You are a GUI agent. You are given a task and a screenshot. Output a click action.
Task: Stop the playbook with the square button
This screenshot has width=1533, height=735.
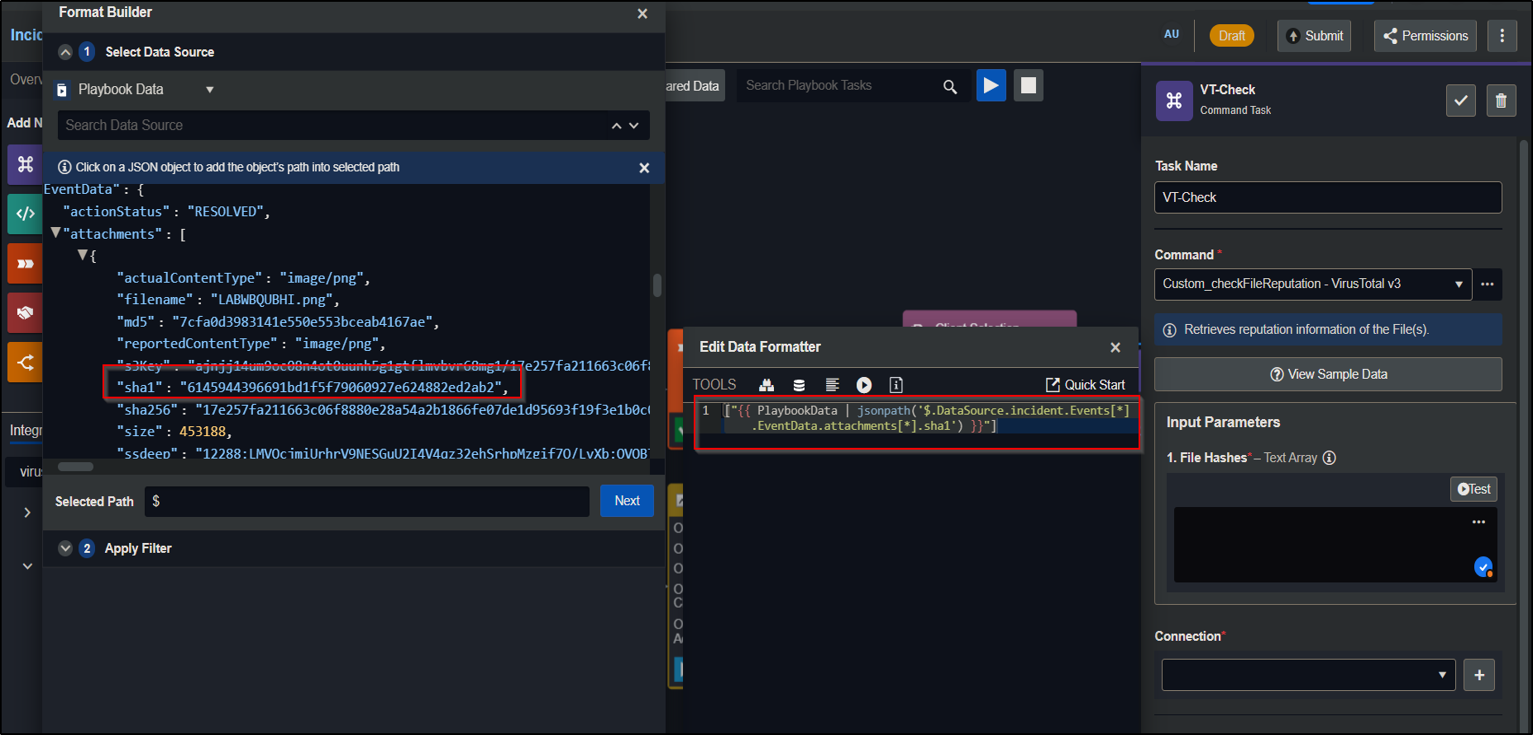(x=1028, y=86)
